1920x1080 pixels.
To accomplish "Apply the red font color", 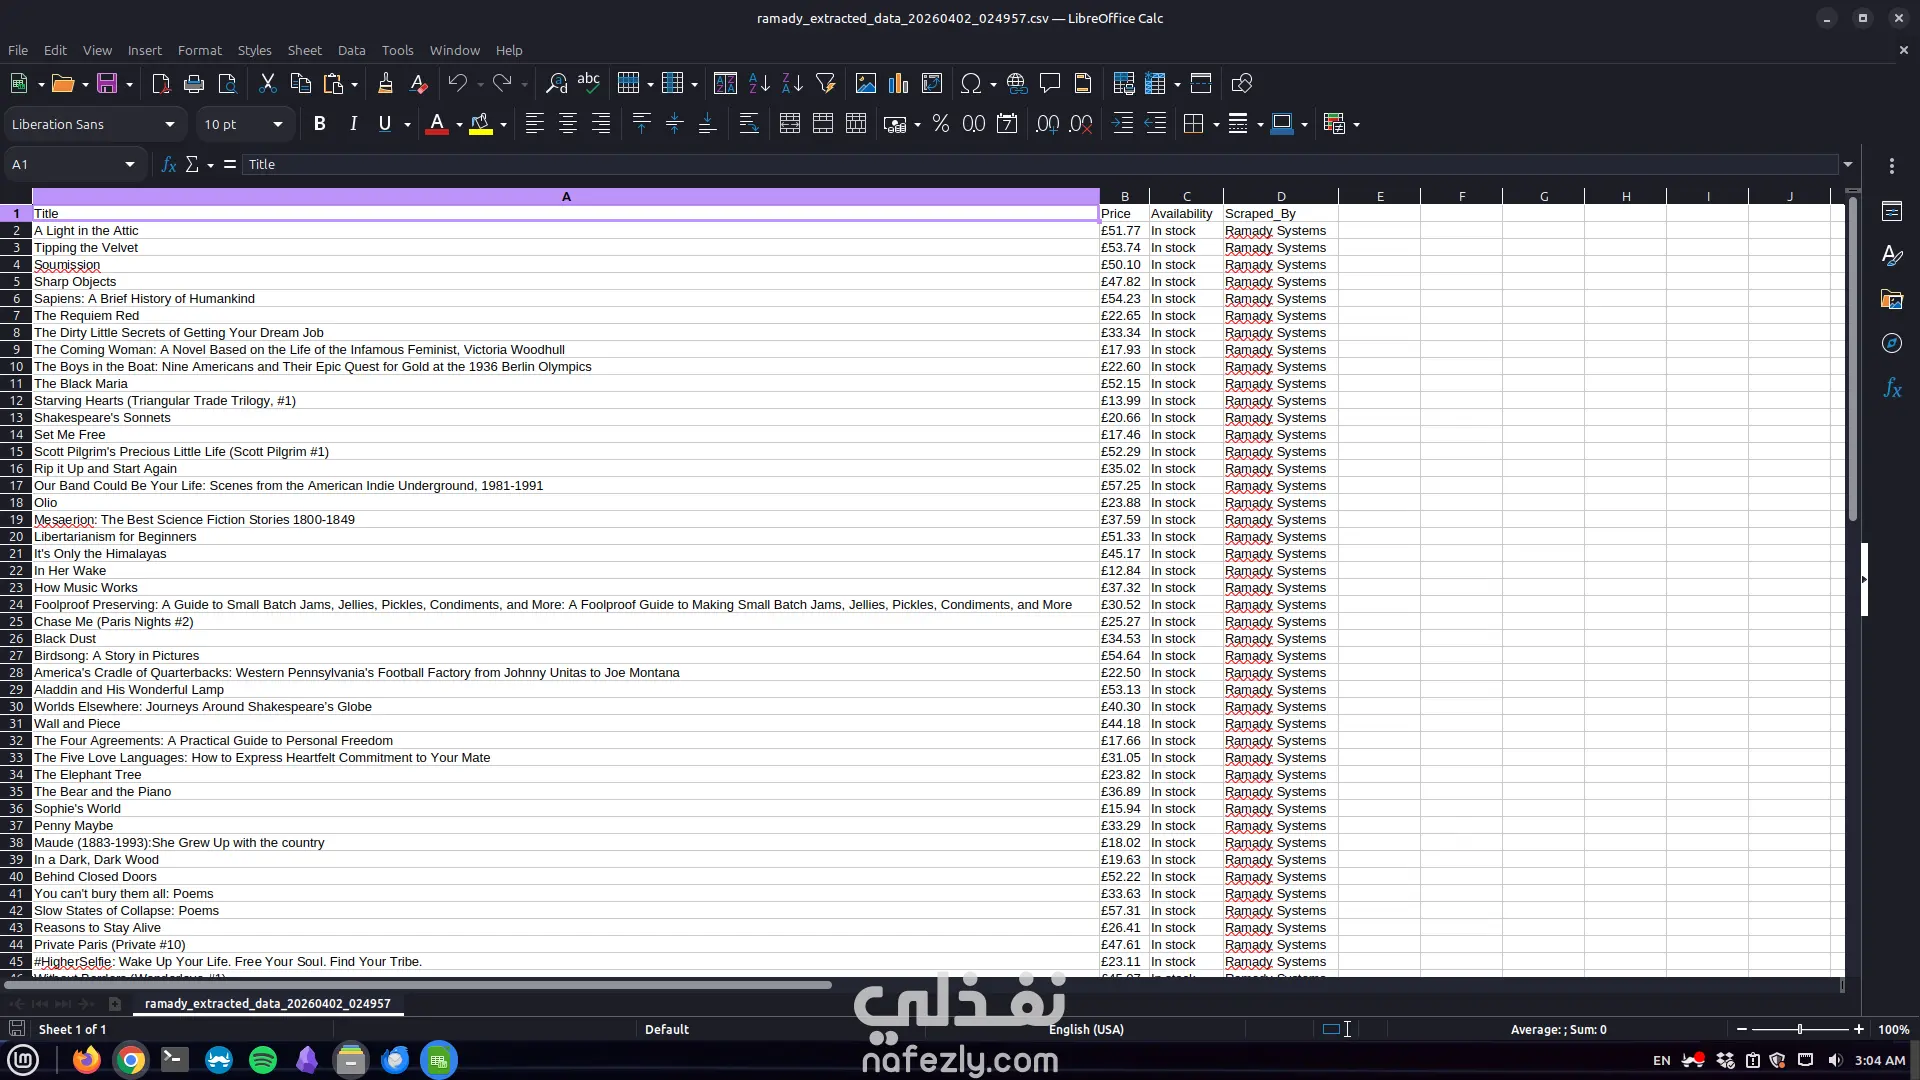I will 437,124.
